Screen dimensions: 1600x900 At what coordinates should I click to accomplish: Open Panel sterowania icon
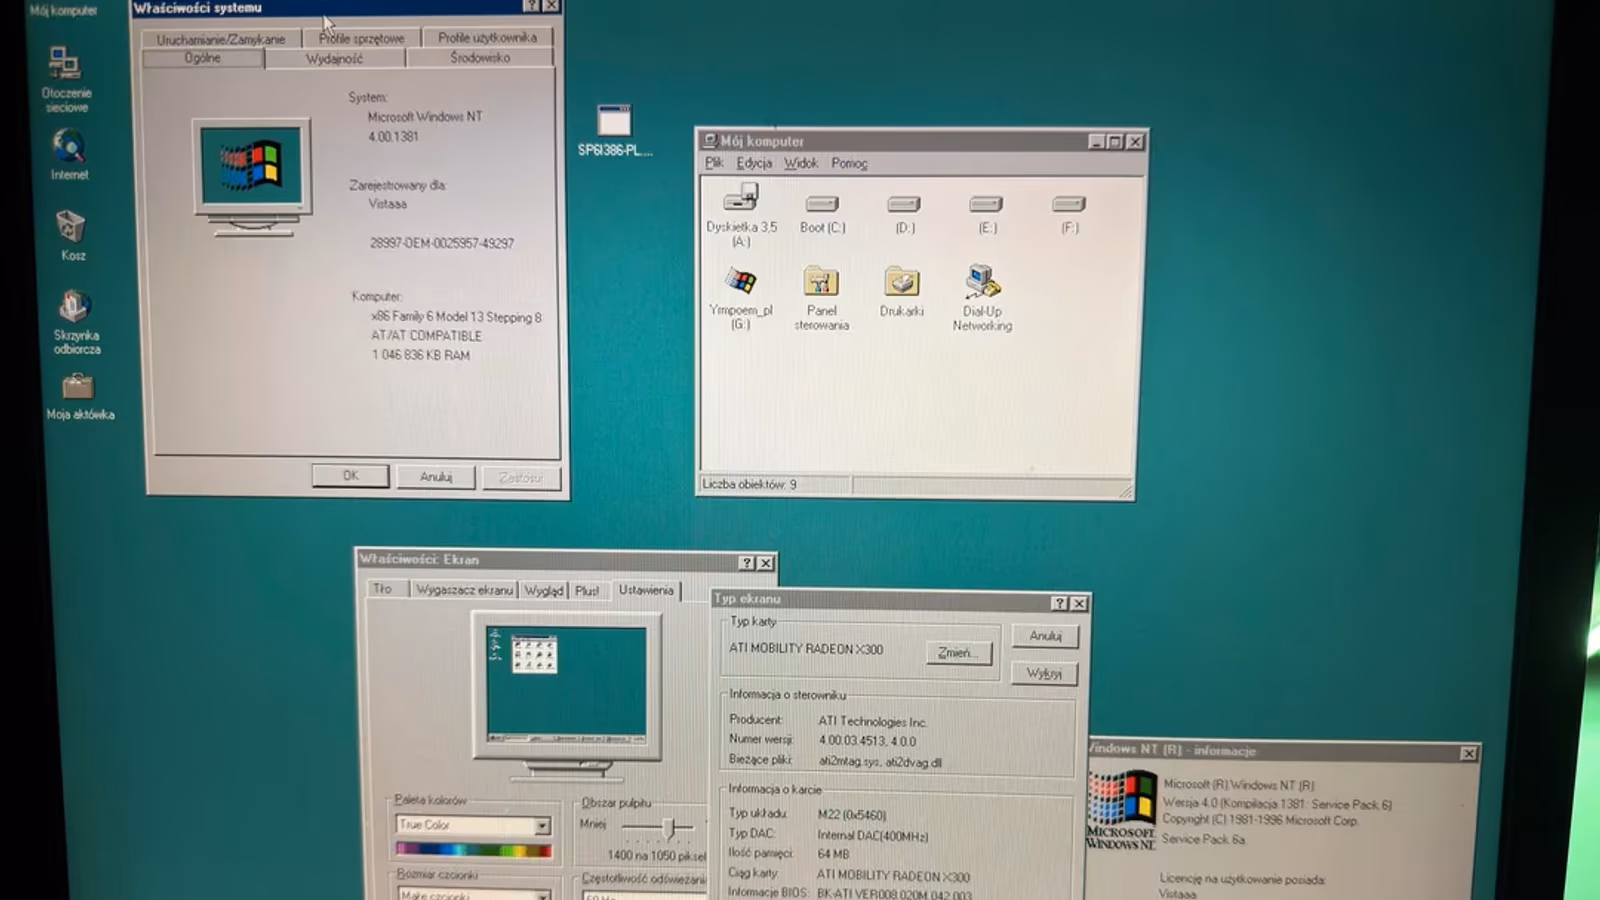click(x=821, y=297)
